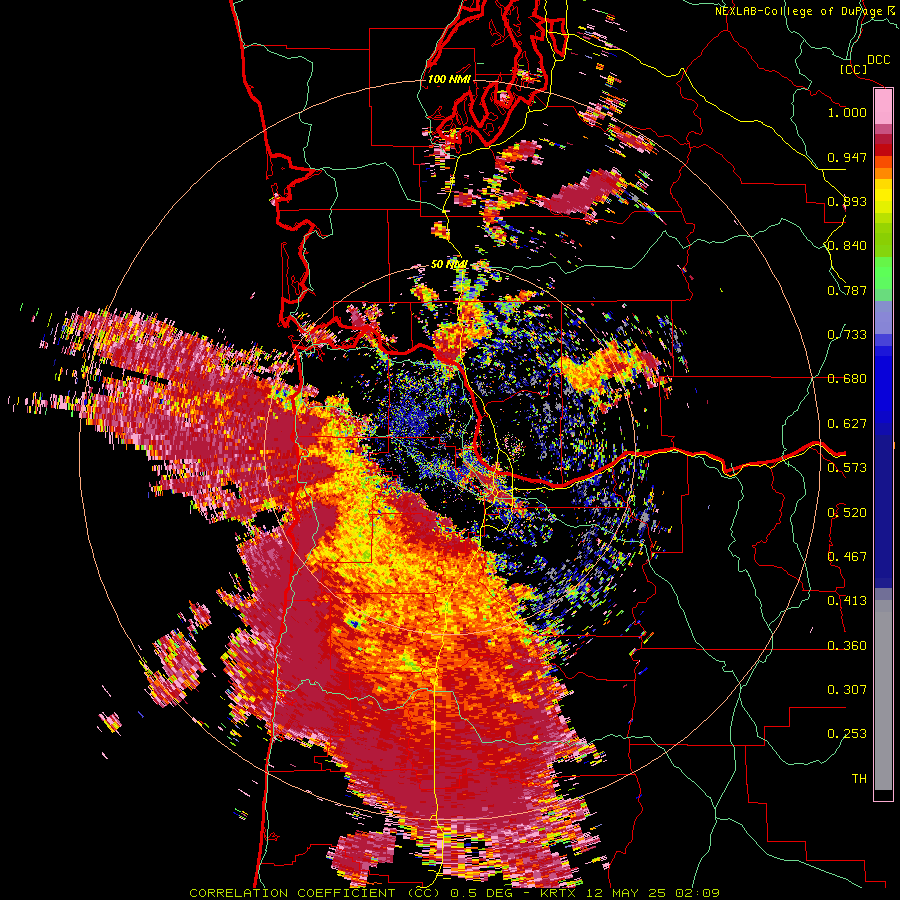
Task: Click the 0.5 DEG elevation text
Action: coord(482,893)
